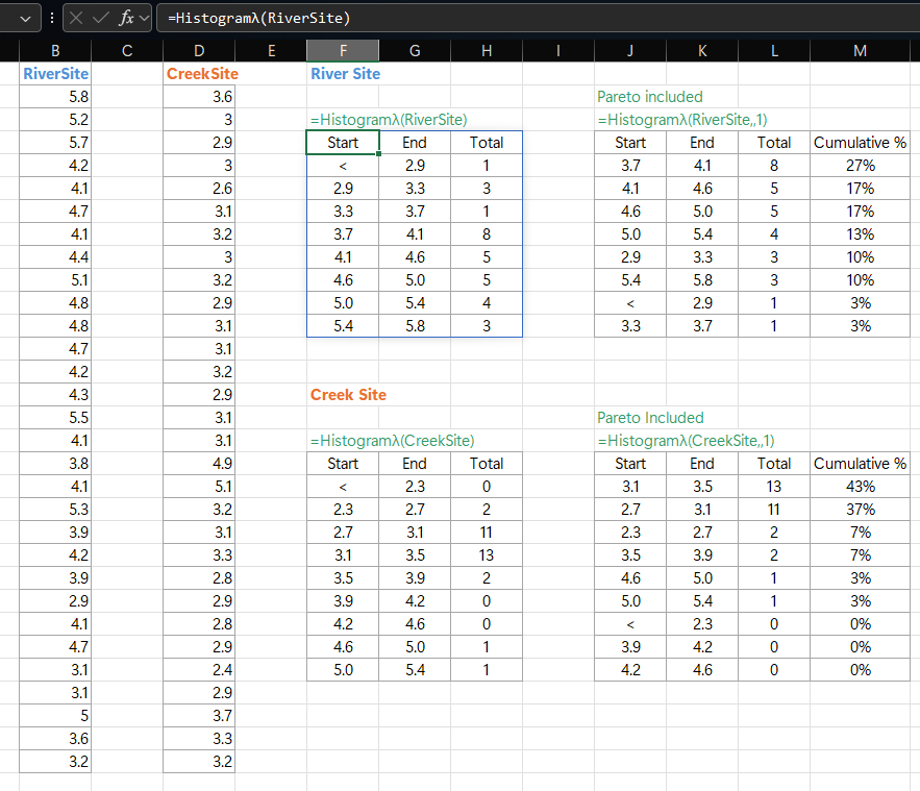Click the Total 13 in the Creek histogram

click(x=486, y=555)
